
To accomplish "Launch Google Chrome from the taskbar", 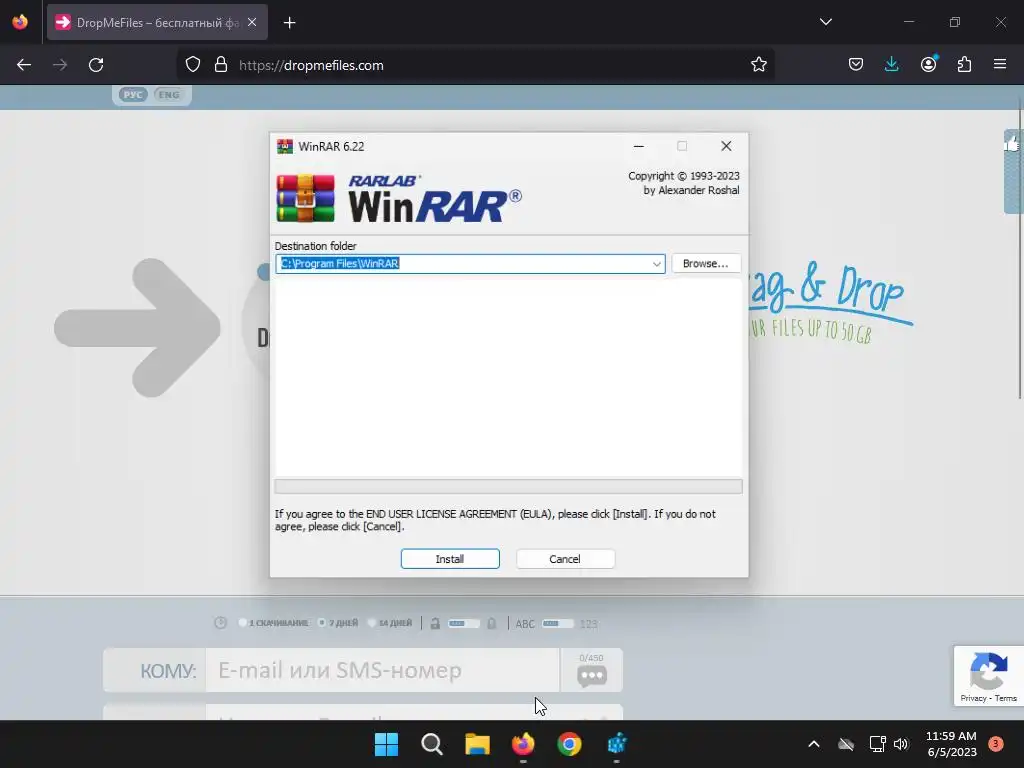I will (569, 744).
